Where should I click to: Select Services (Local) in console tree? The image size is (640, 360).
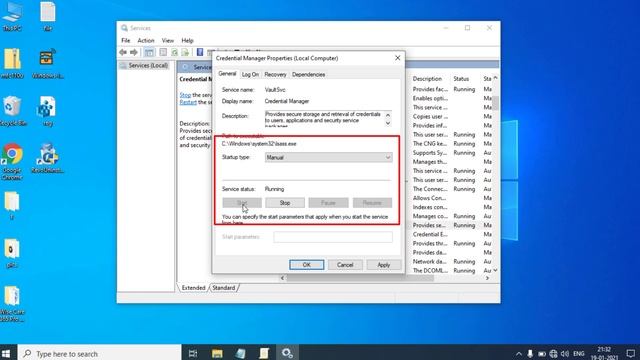click(144, 65)
